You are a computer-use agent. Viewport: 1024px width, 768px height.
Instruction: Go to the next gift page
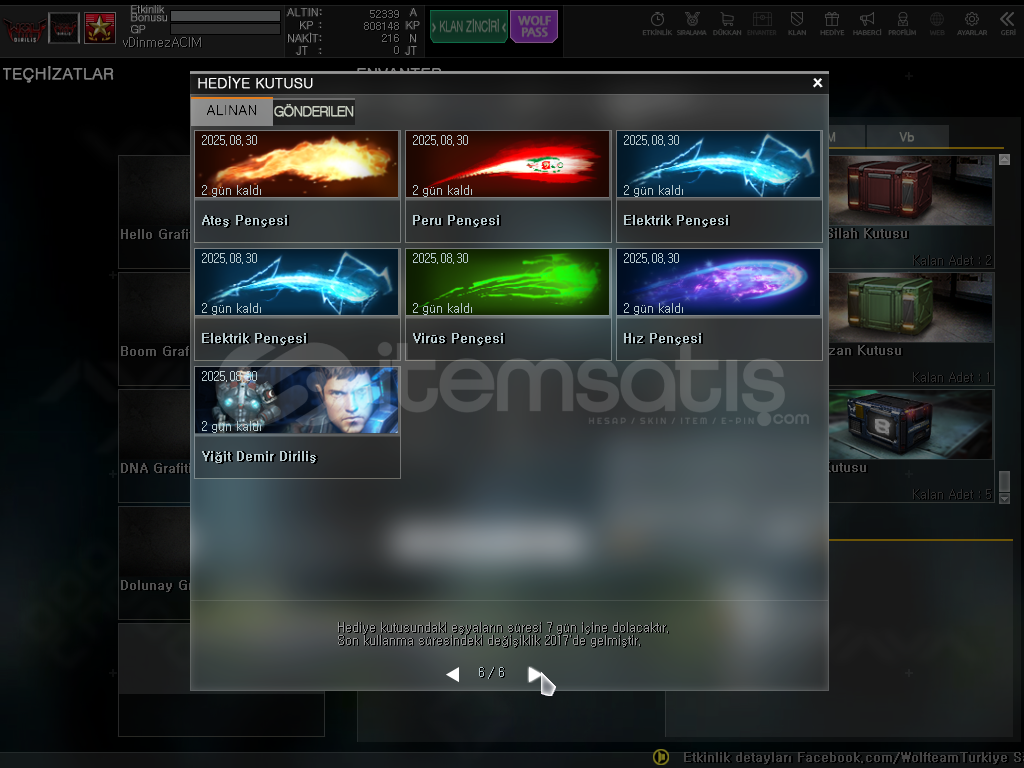coord(535,674)
